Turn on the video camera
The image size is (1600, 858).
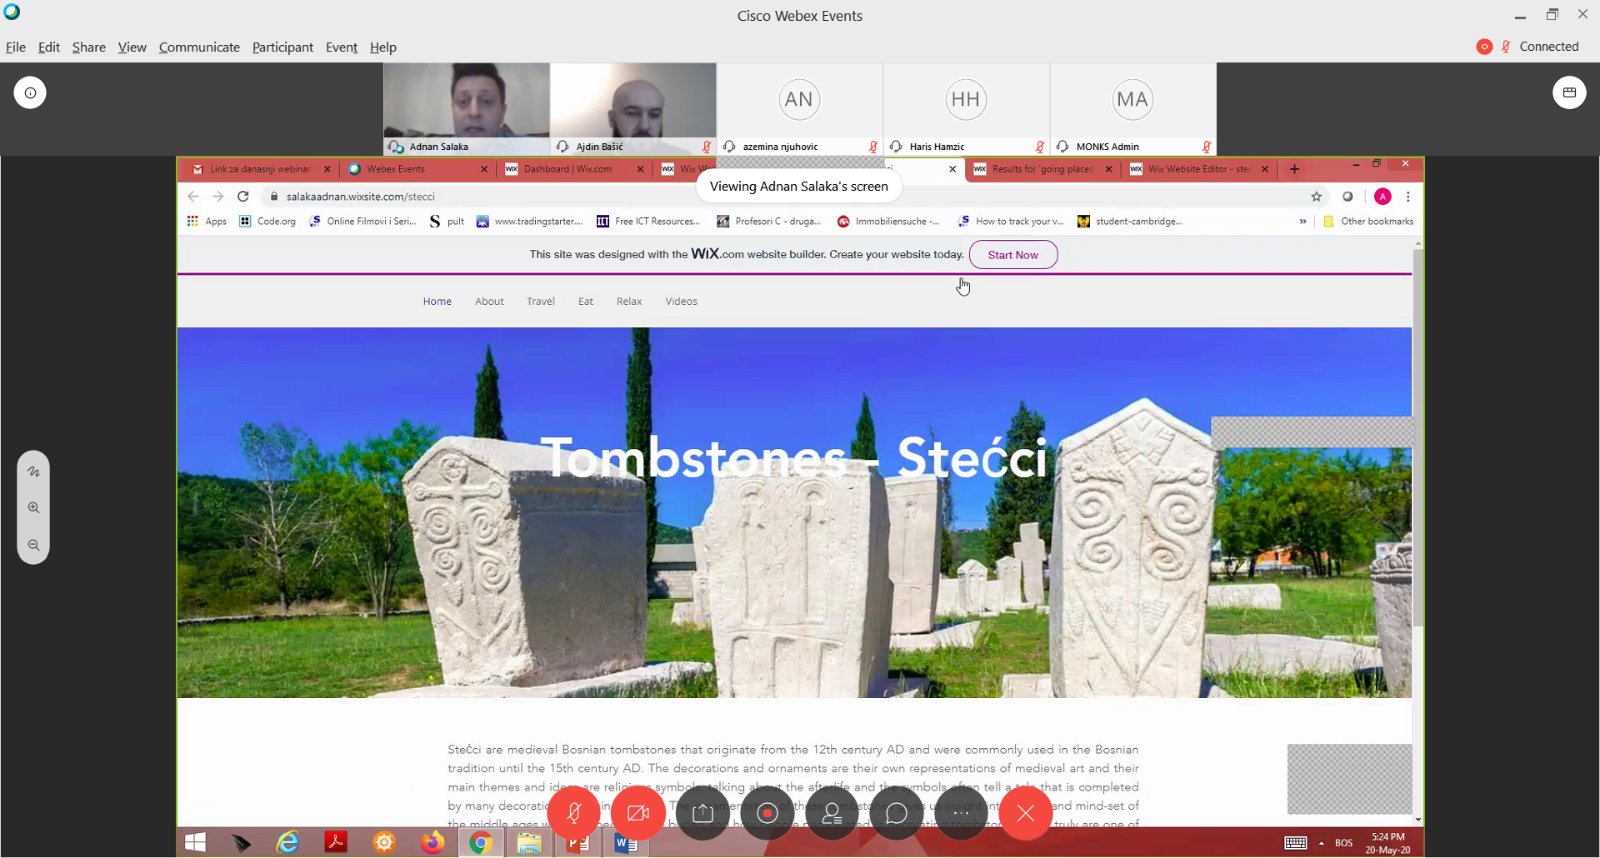[638, 813]
